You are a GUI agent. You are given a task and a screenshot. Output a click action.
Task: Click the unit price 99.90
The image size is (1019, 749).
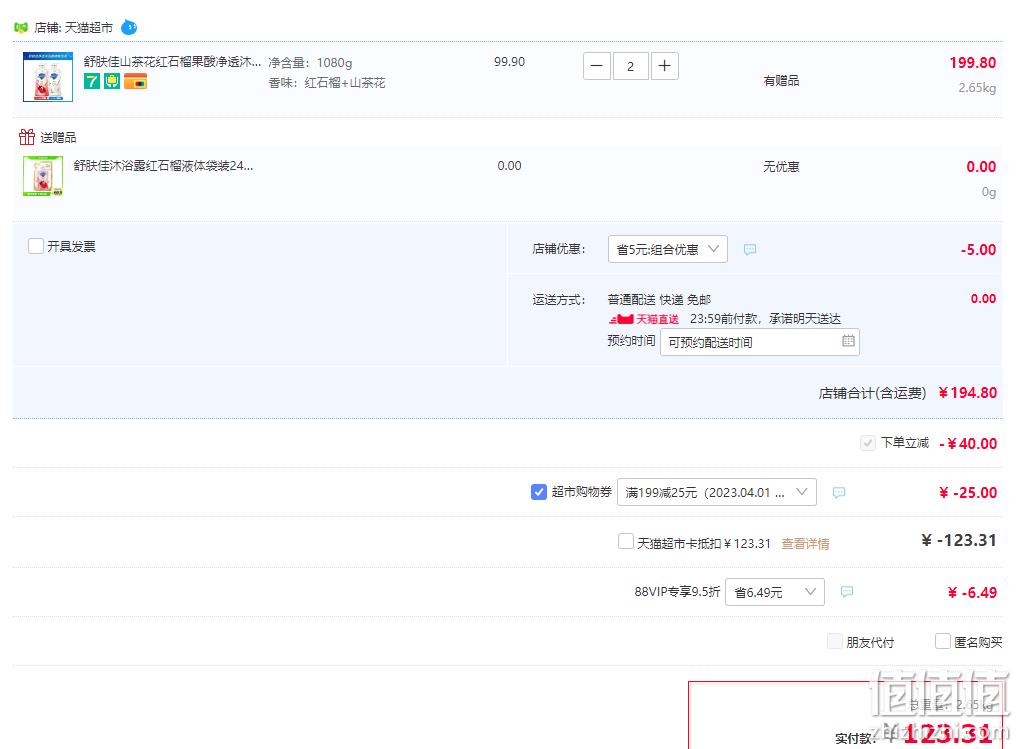[510, 62]
